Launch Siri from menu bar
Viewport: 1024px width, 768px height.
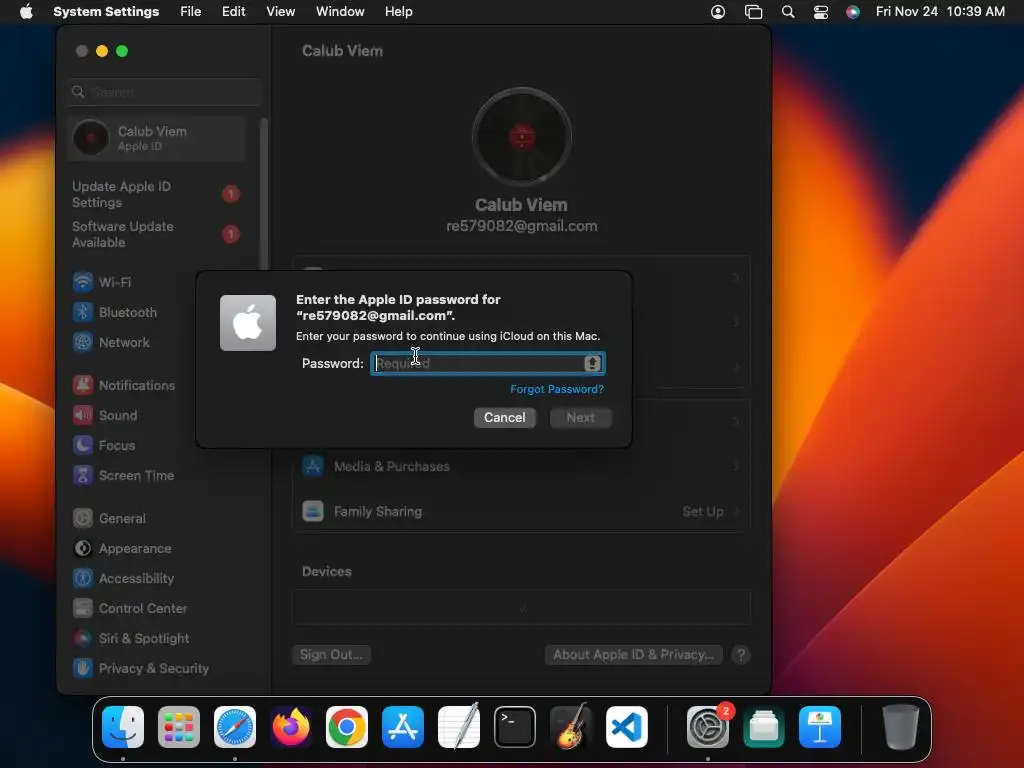coord(853,12)
